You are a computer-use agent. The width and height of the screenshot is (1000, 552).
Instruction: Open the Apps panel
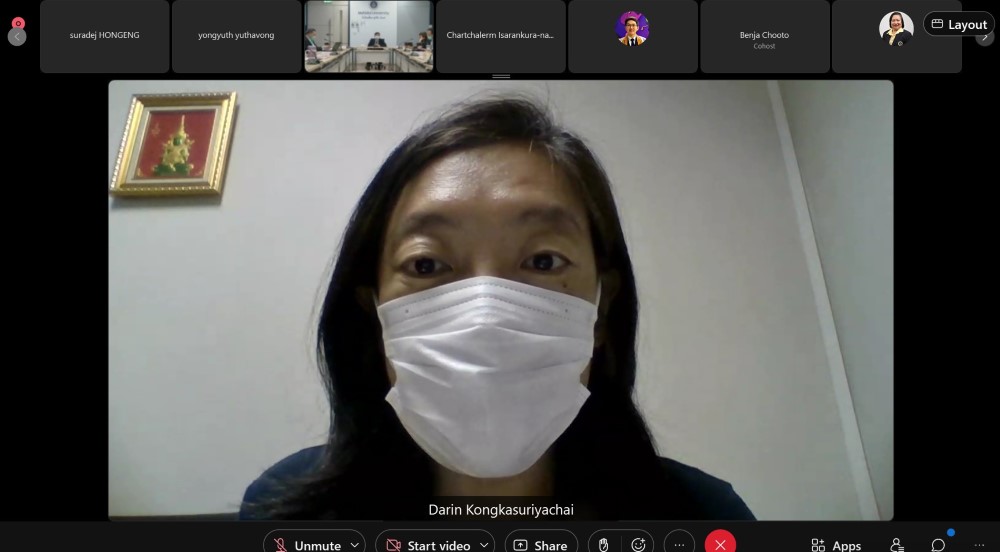[836, 544]
